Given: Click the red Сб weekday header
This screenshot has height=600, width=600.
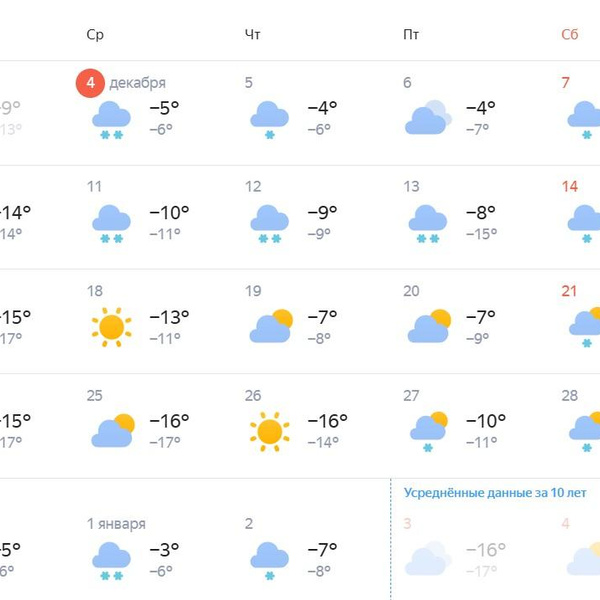Looking at the screenshot, I should click(x=569, y=34).
